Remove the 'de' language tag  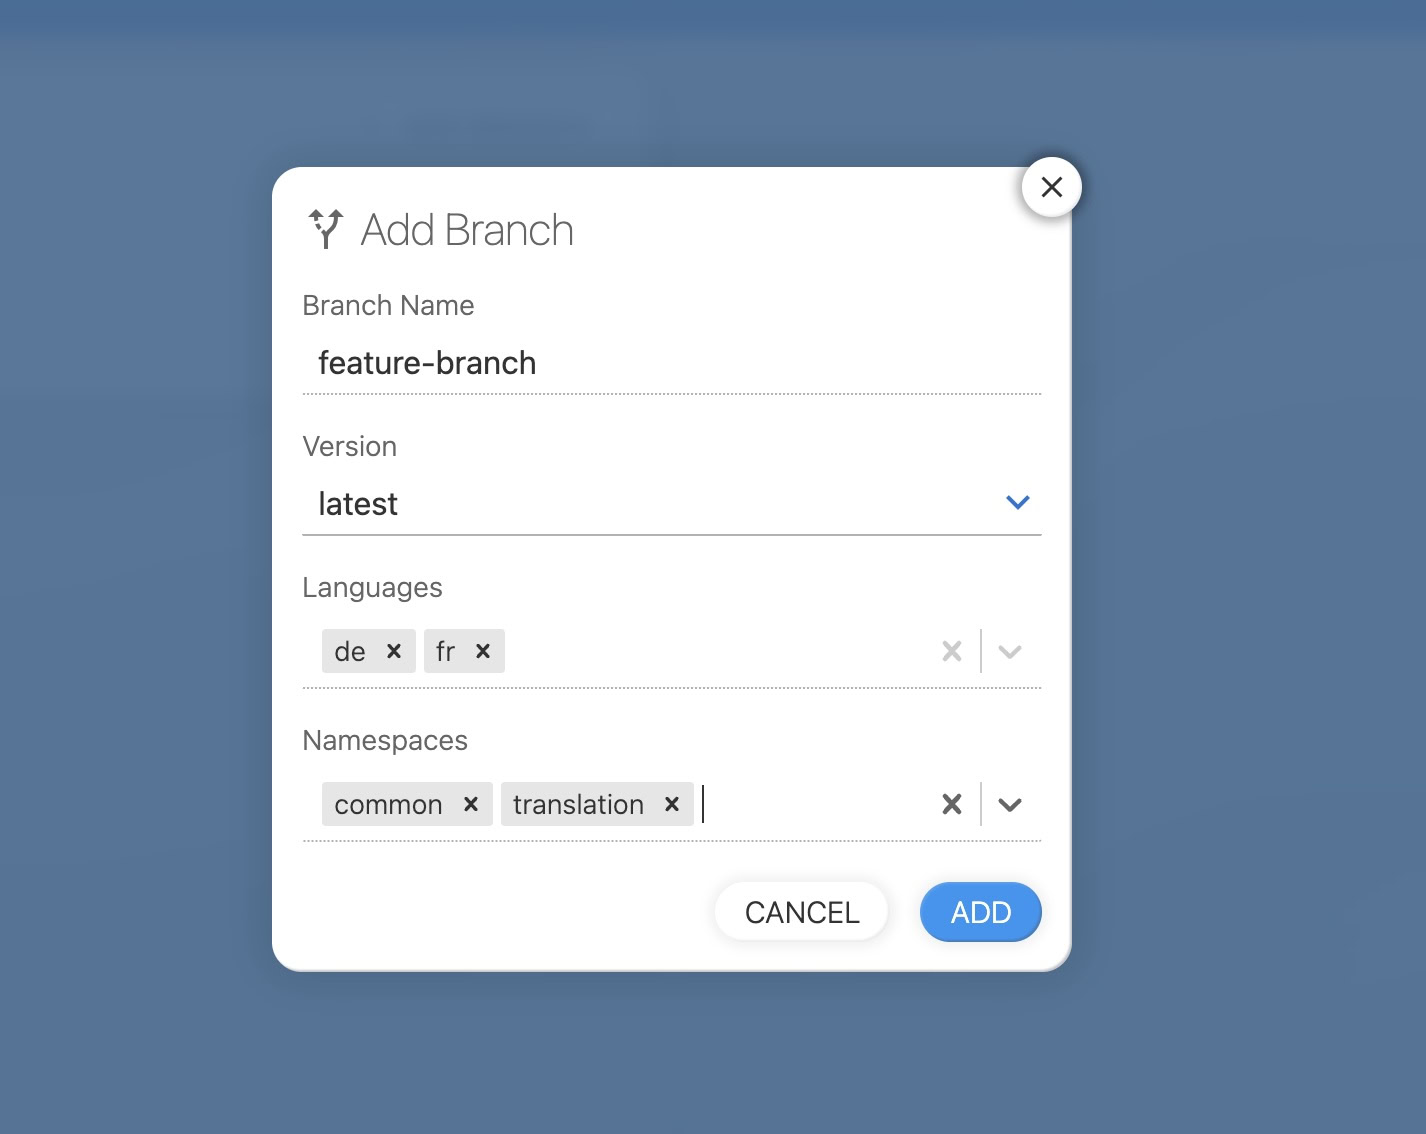tap(394, 651)
